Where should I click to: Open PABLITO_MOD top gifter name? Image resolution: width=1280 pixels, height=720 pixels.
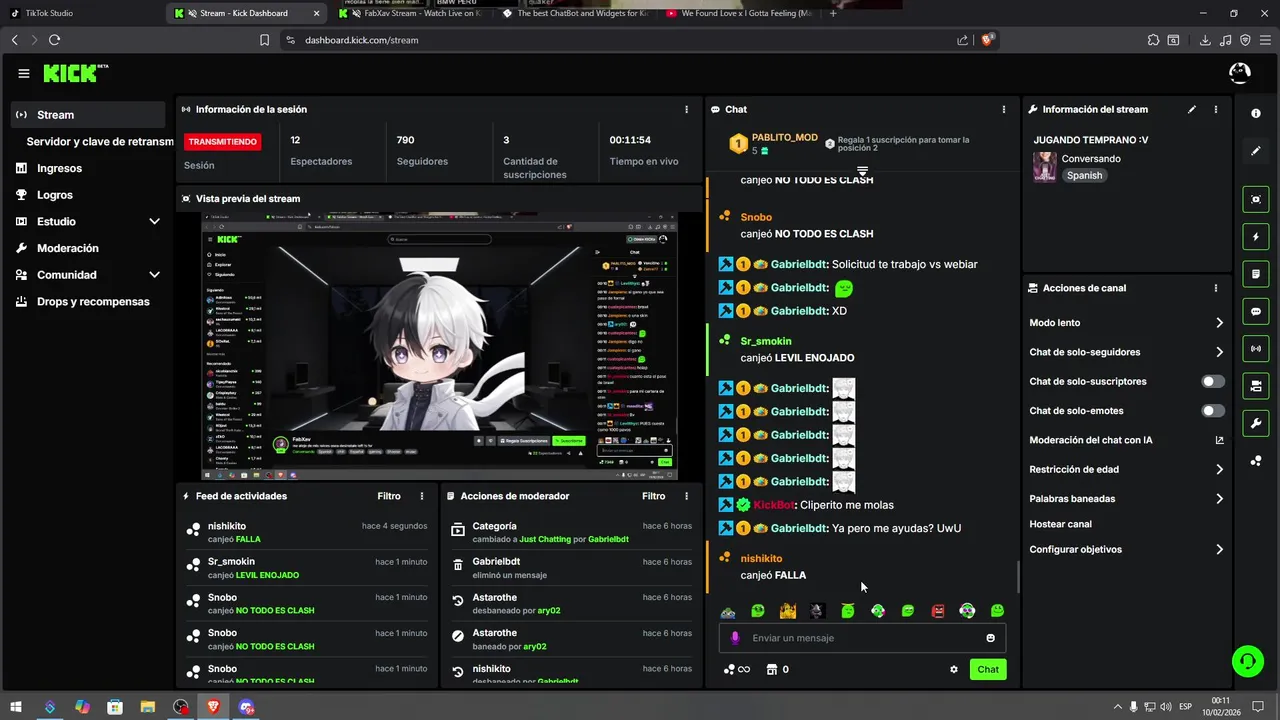pyautogui.click(x=784, y=137)
